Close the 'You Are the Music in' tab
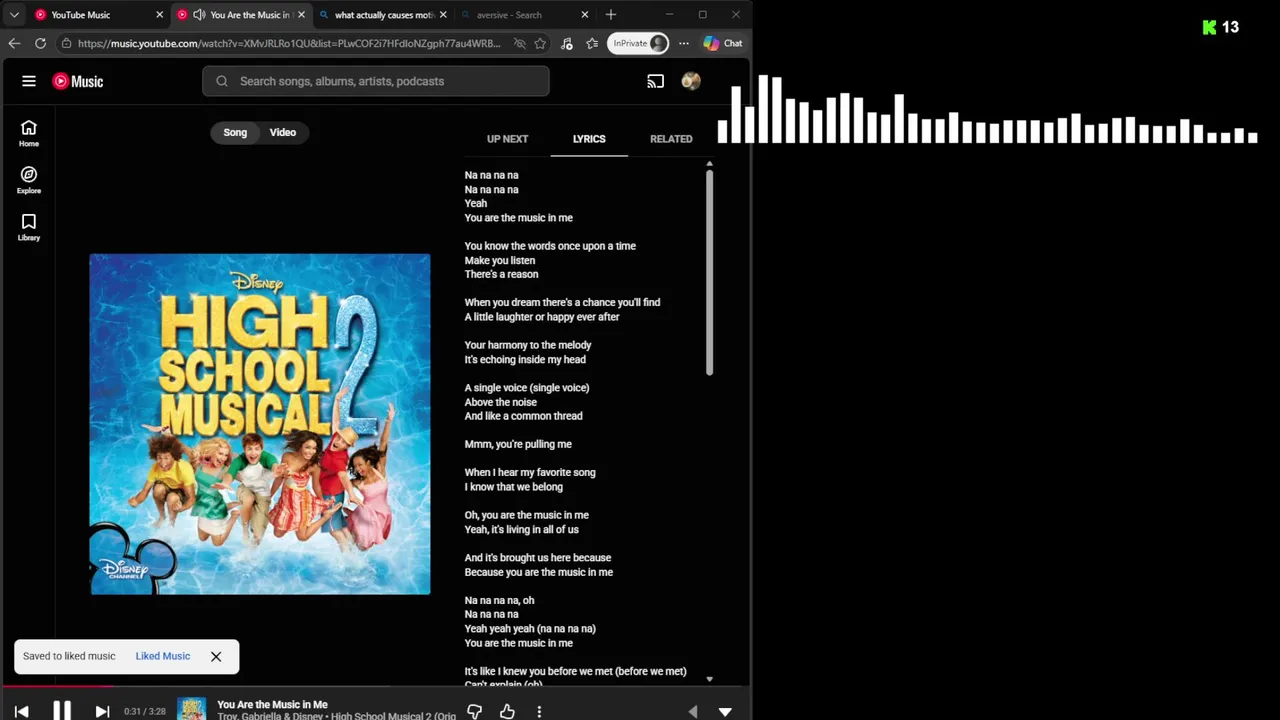This screenshot has height=720, width=1280. (x=301, y=15)
